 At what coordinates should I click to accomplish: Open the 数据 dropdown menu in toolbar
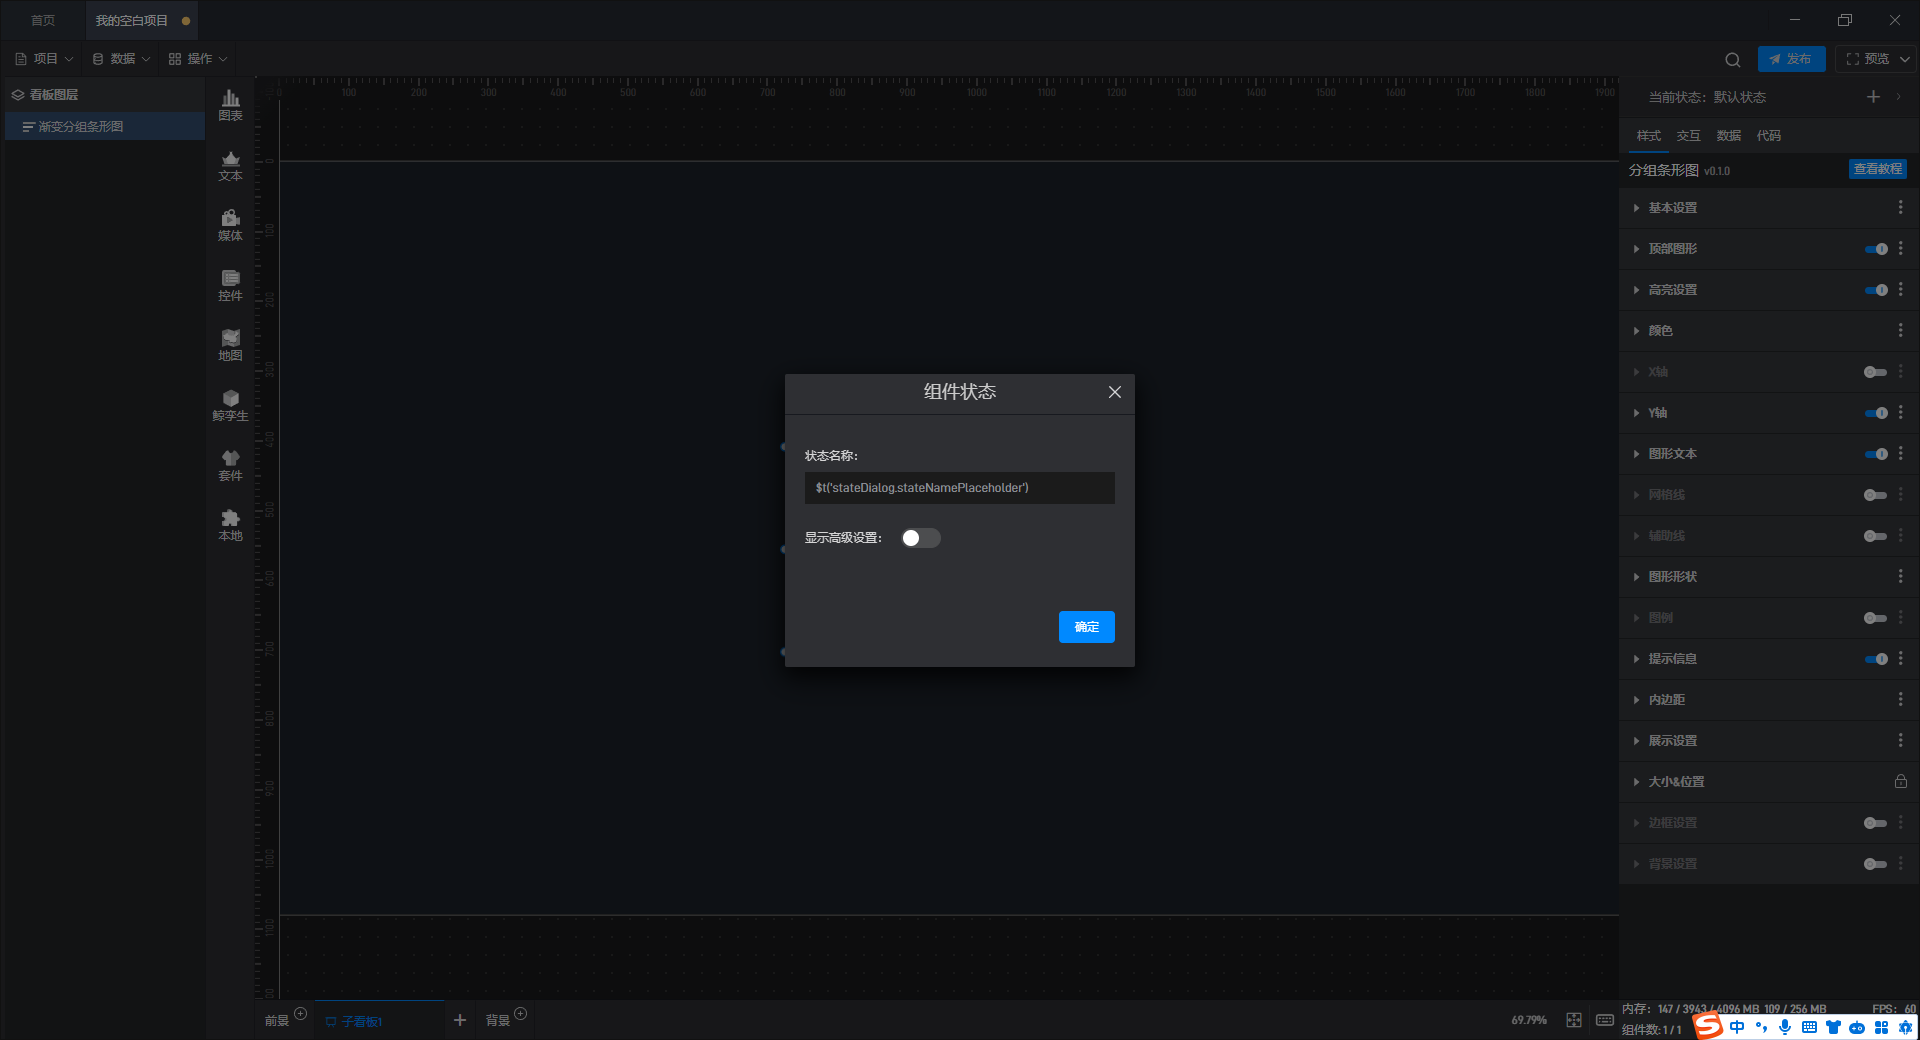(x=122, y=59)
